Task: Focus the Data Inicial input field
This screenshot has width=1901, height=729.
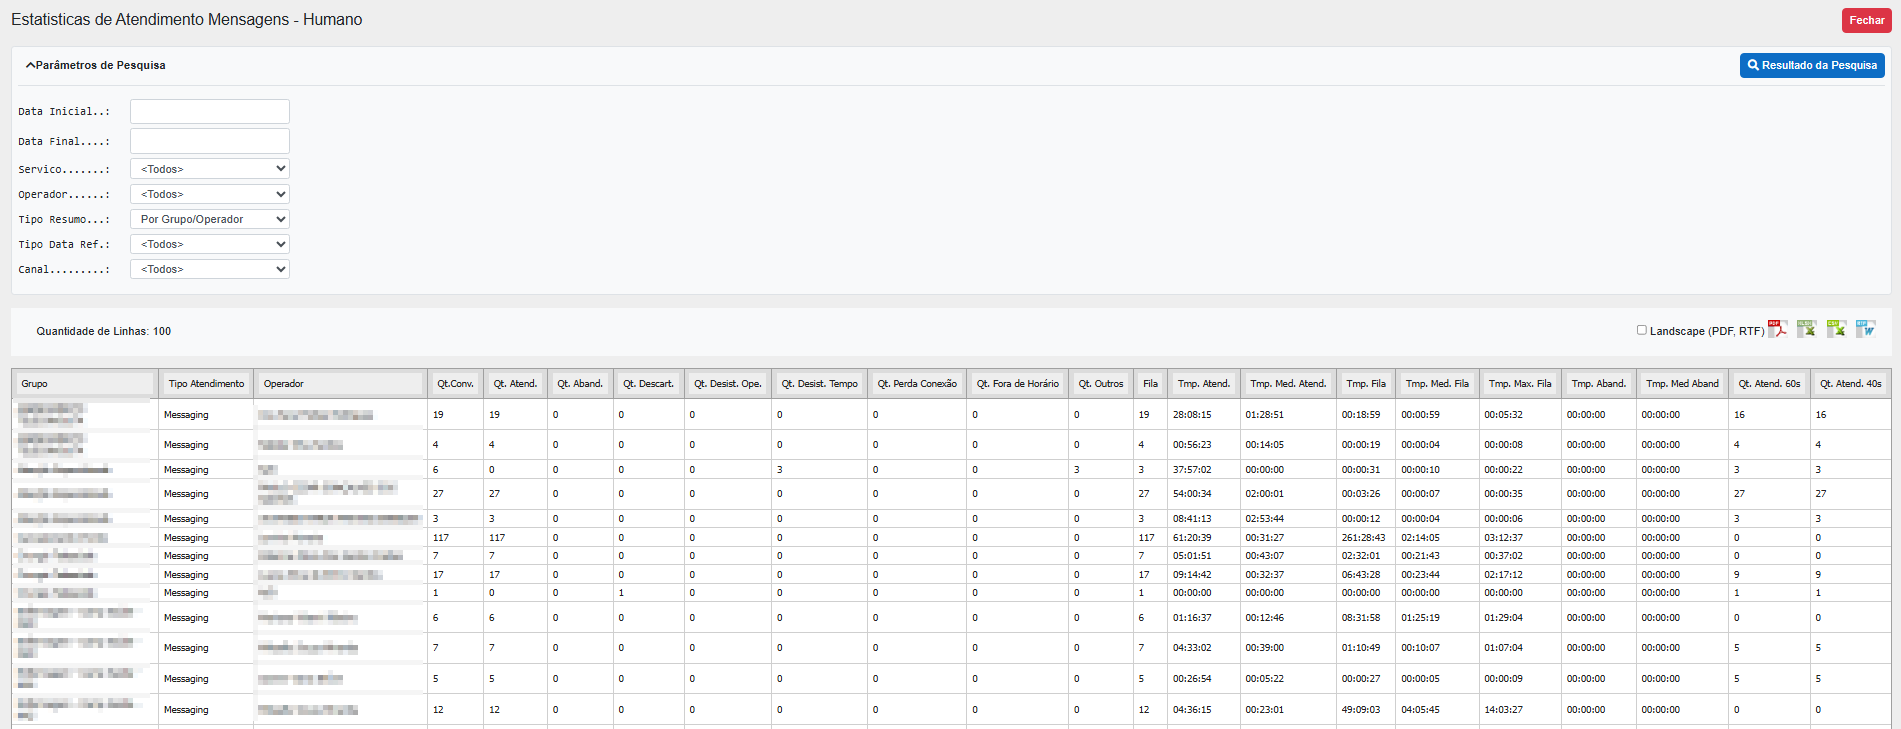Action: (210, 111)
